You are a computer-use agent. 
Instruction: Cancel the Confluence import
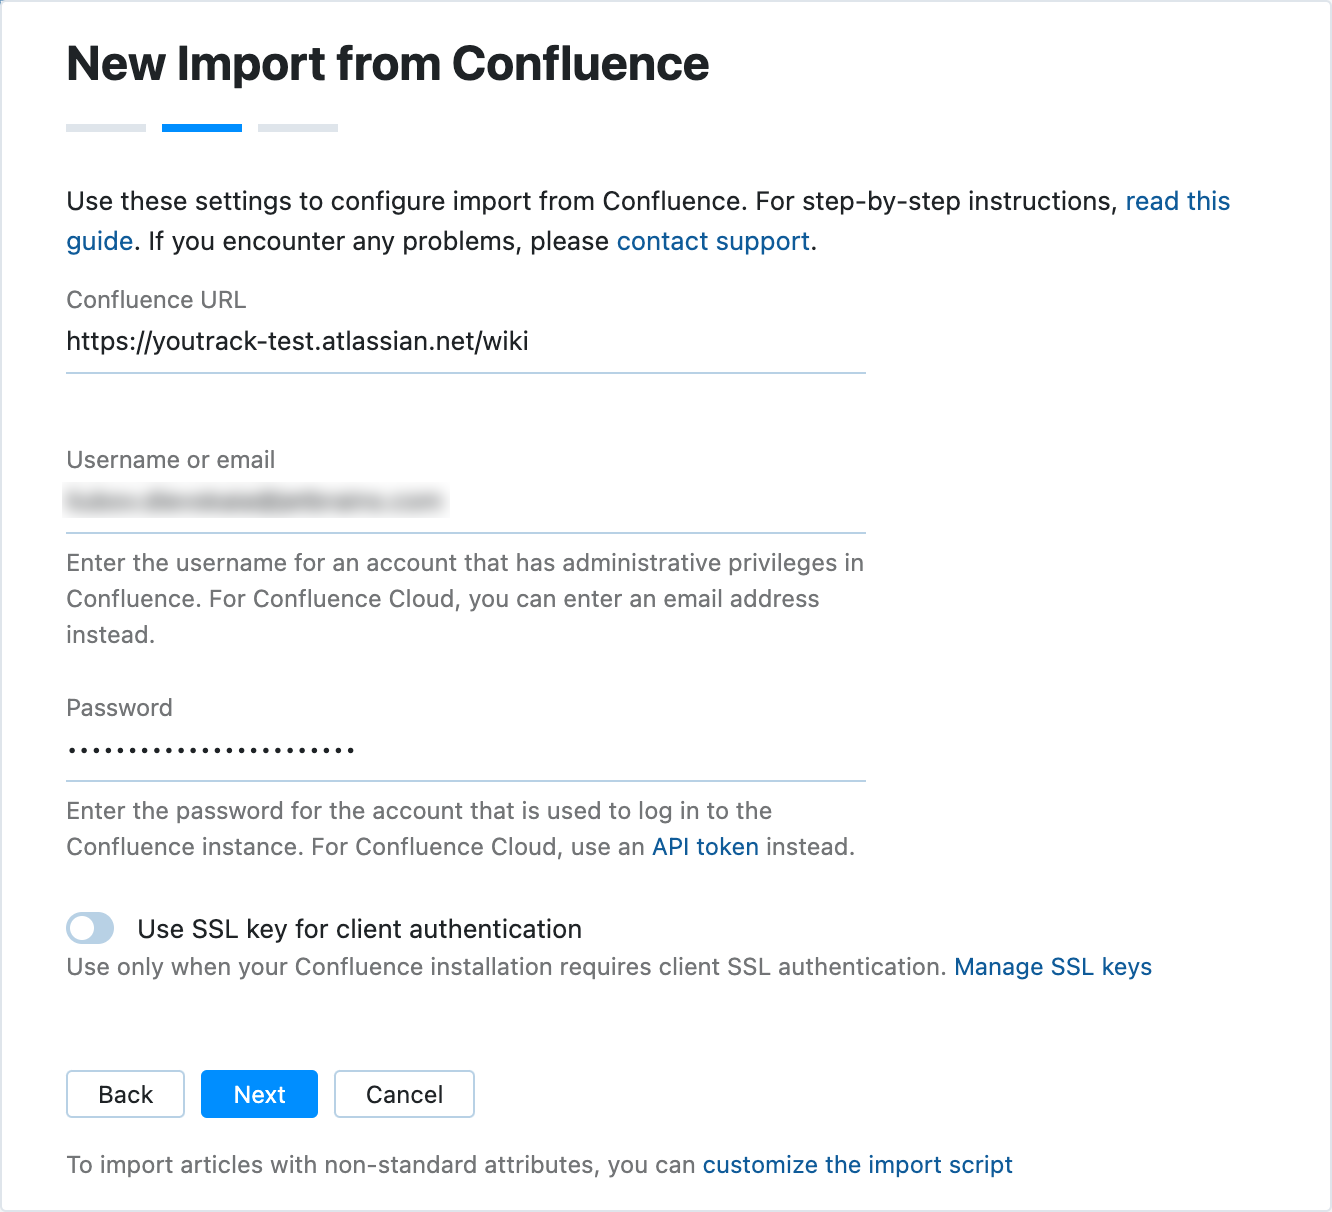click(x=404, y=1094)
